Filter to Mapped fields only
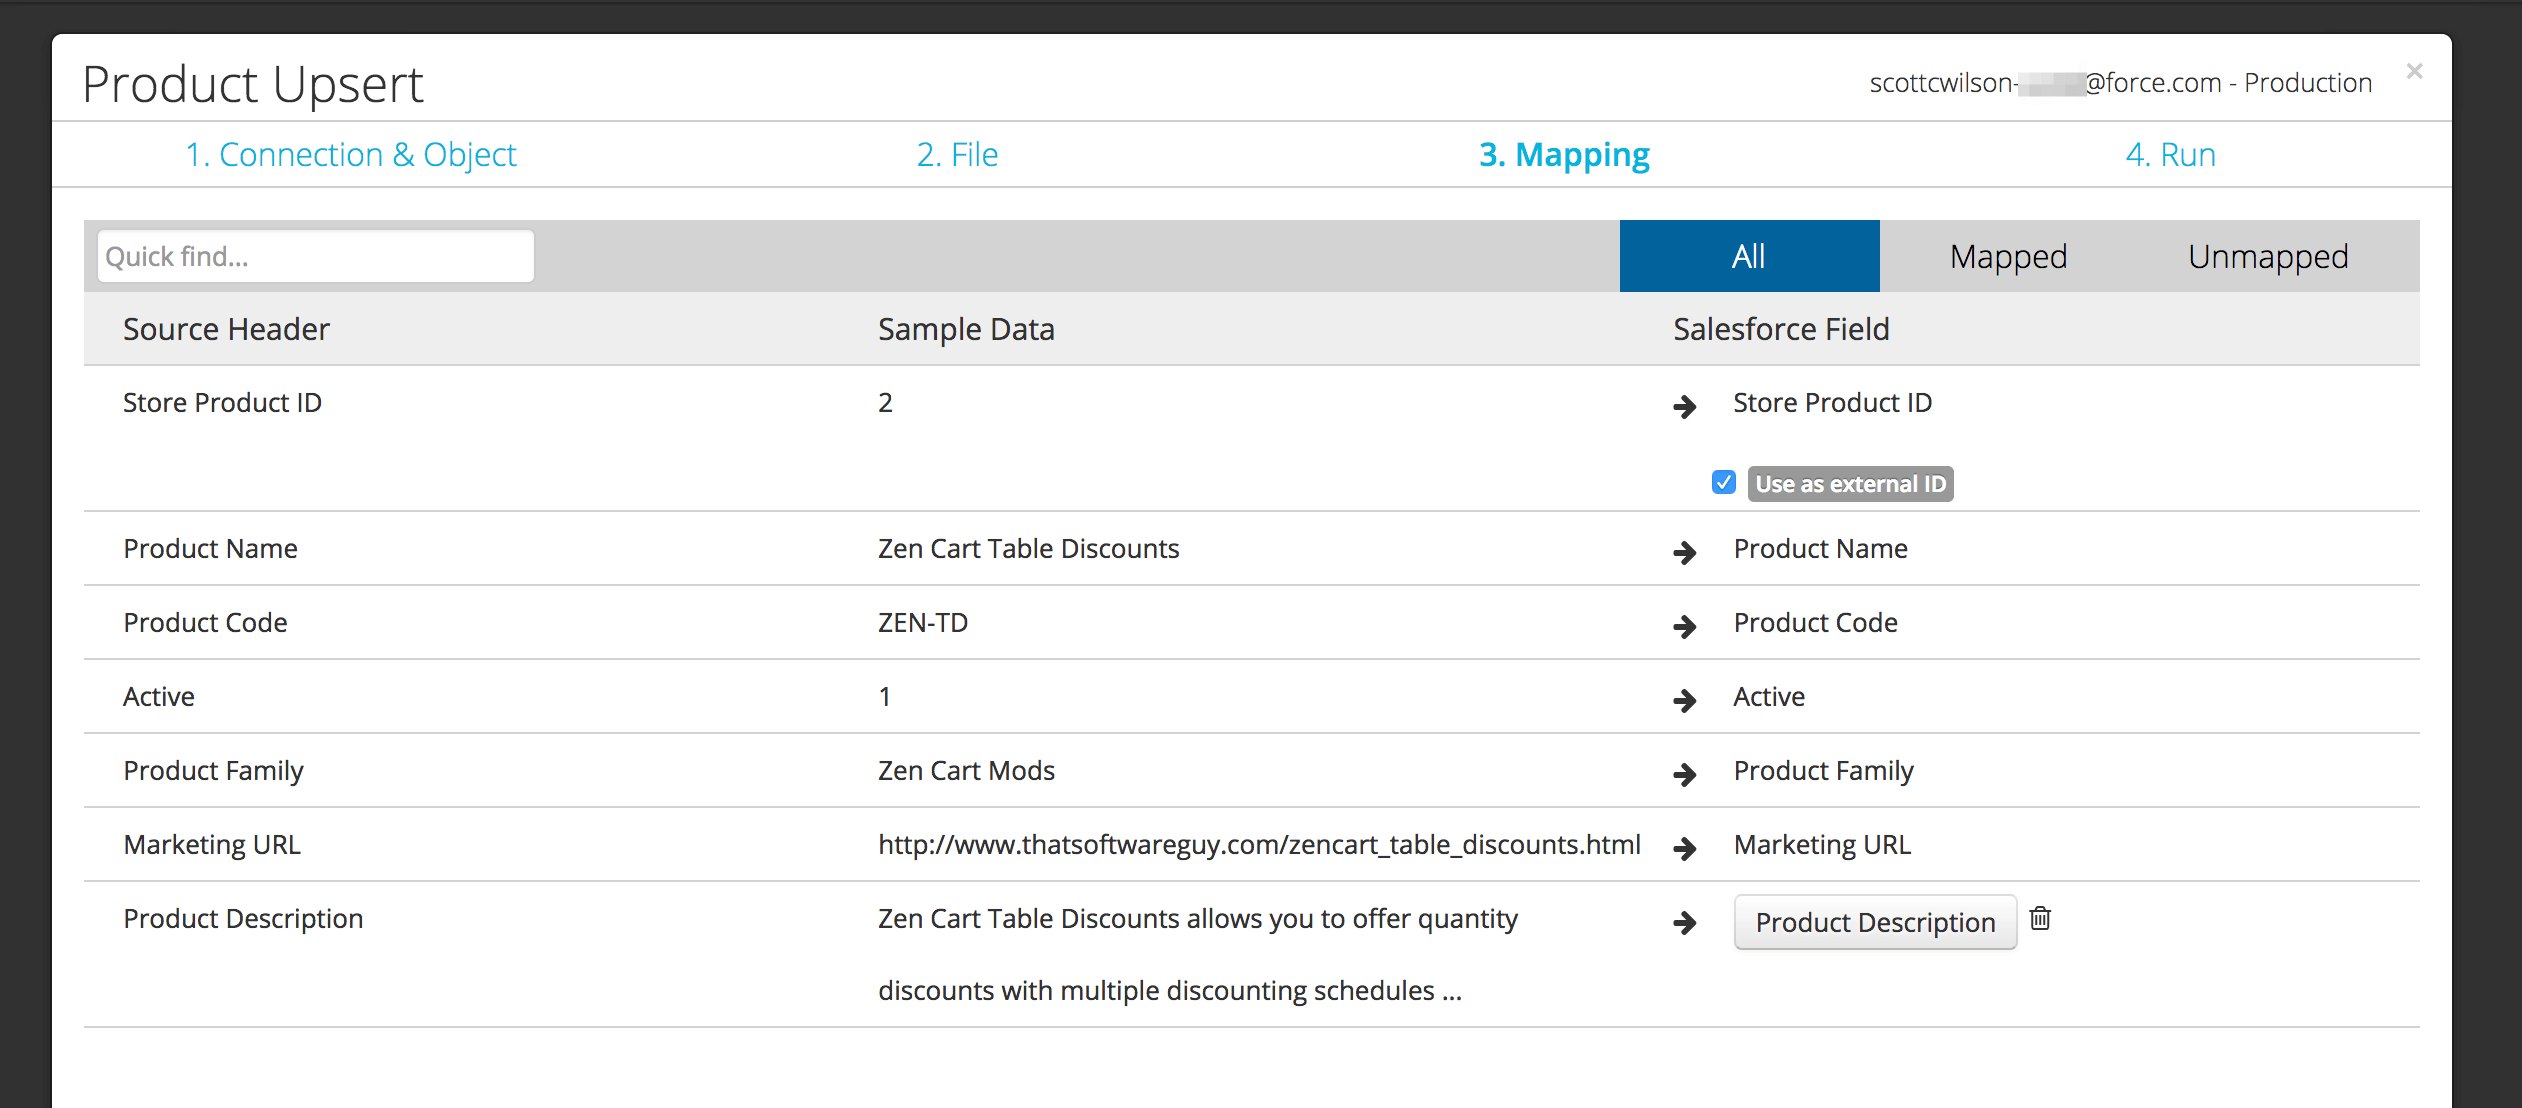Image resolution: width=2522 pixels, height=1108 pixels. click(2008, 256)
